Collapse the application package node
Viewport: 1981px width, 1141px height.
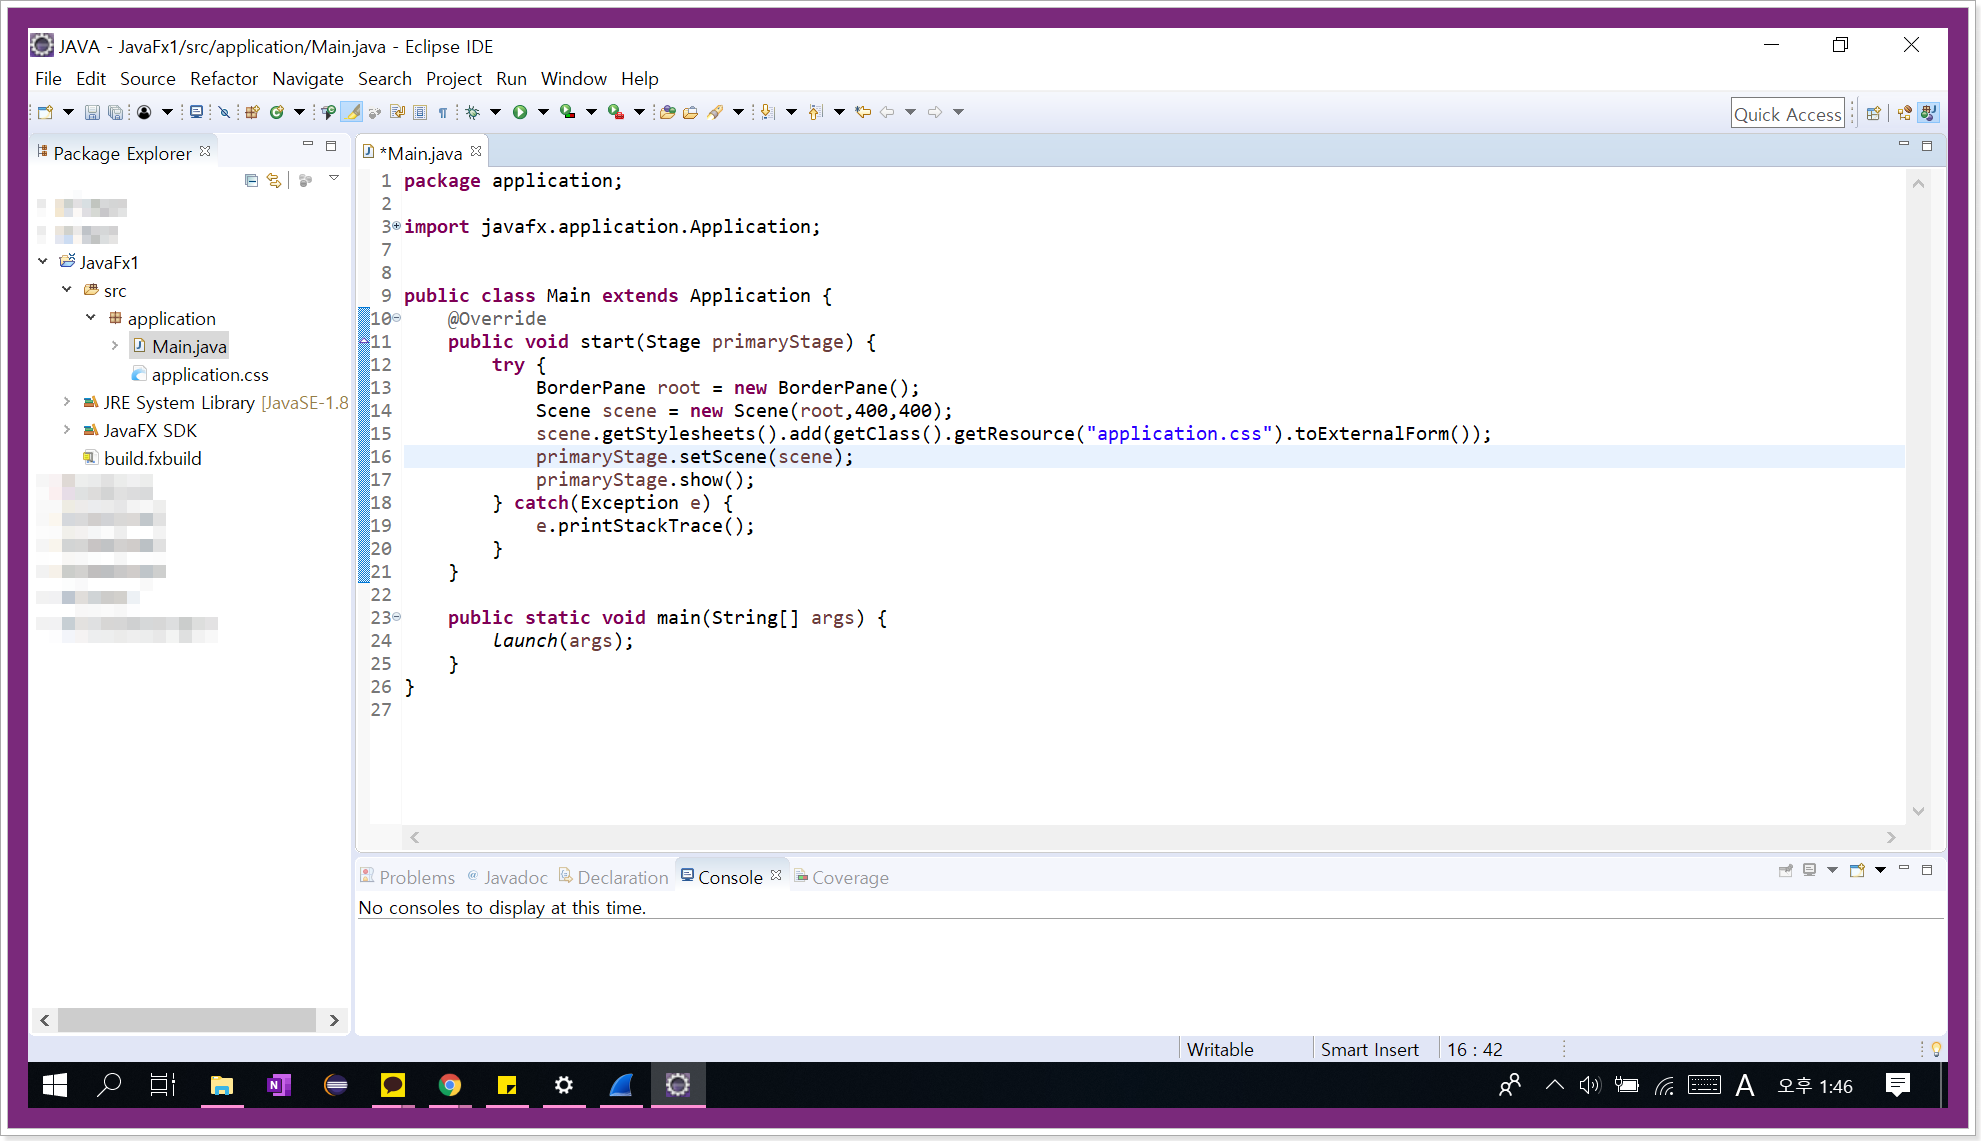point(91,317)
